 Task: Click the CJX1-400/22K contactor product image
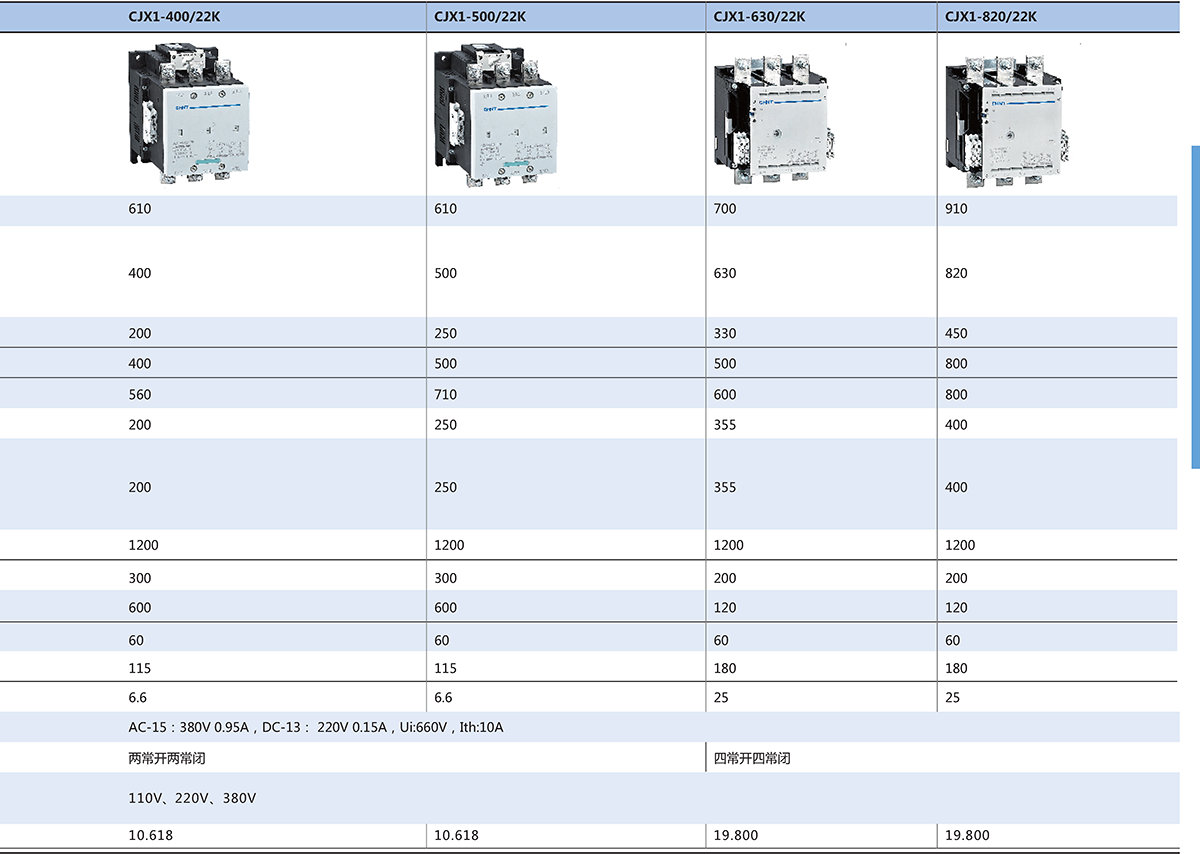189,112
